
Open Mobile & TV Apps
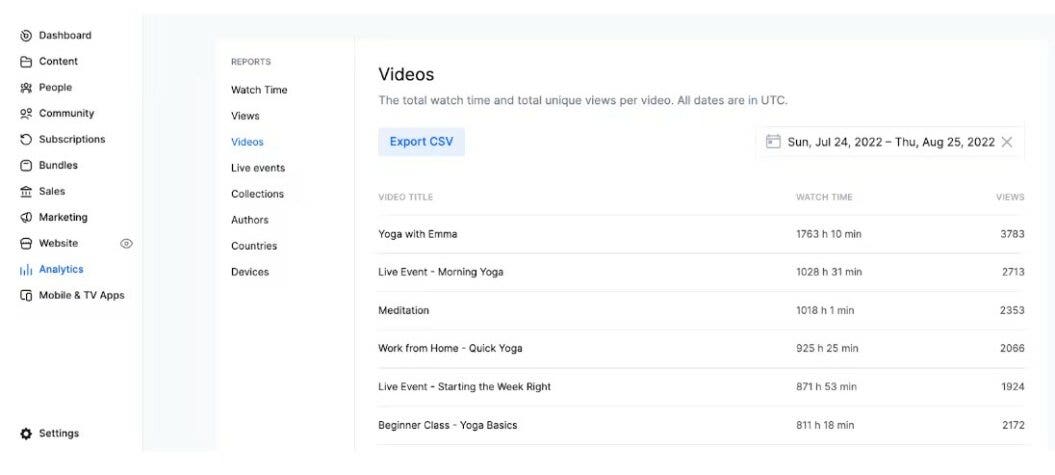pos(81,295)
